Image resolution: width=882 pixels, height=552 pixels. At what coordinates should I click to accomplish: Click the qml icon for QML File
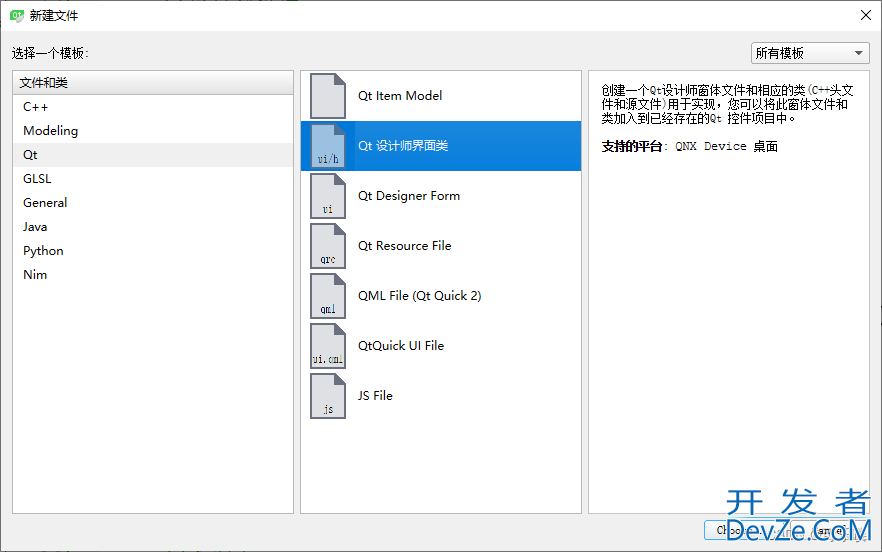[328, 296]
